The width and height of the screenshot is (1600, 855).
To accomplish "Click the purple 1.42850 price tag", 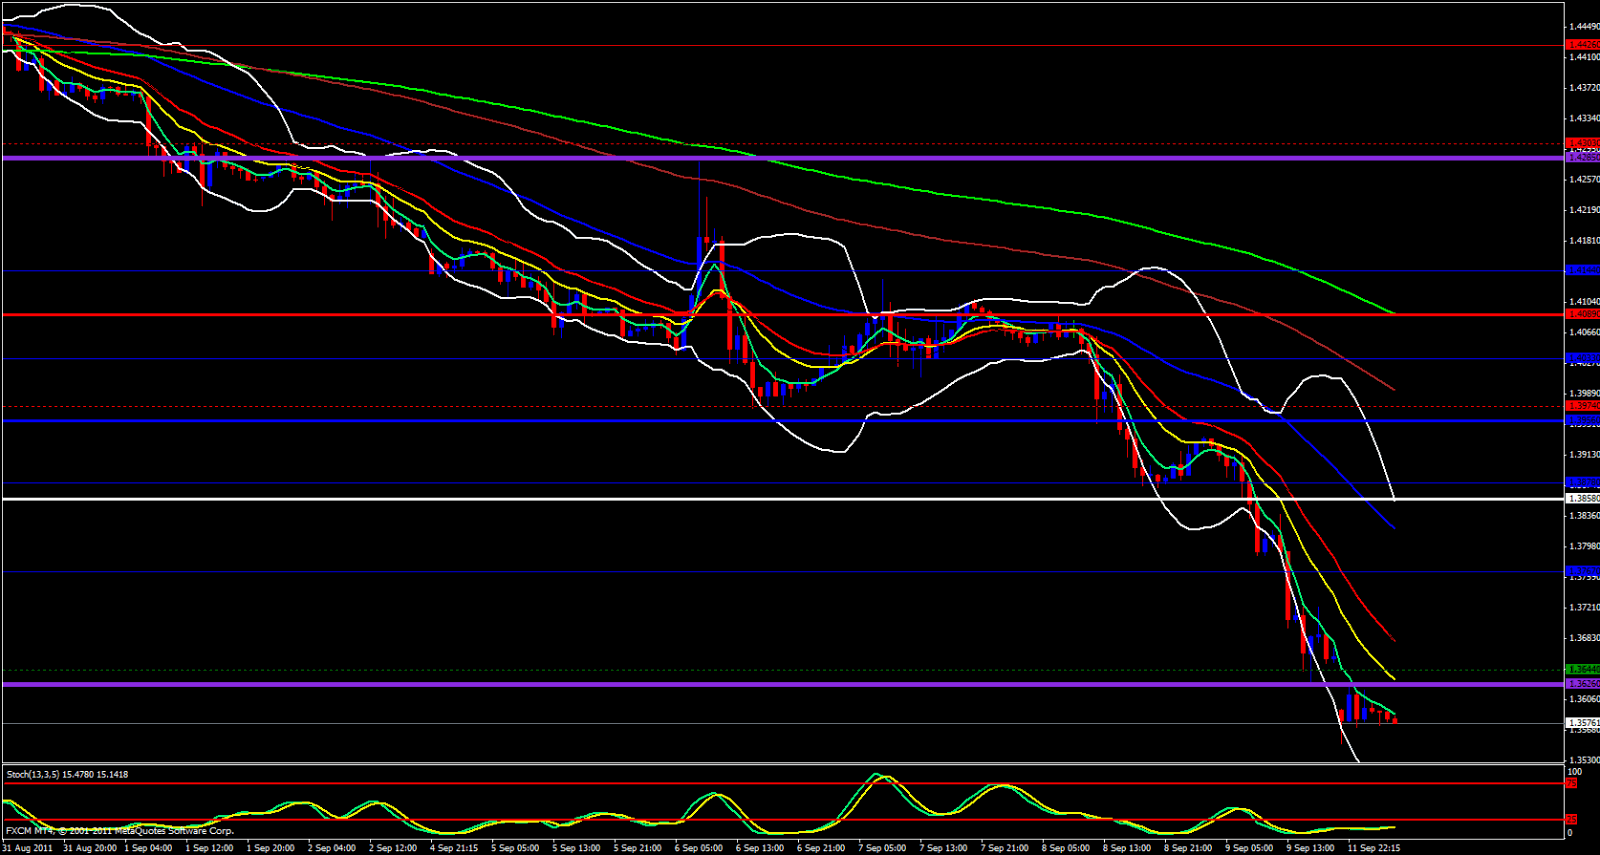I will point(1582,158).
